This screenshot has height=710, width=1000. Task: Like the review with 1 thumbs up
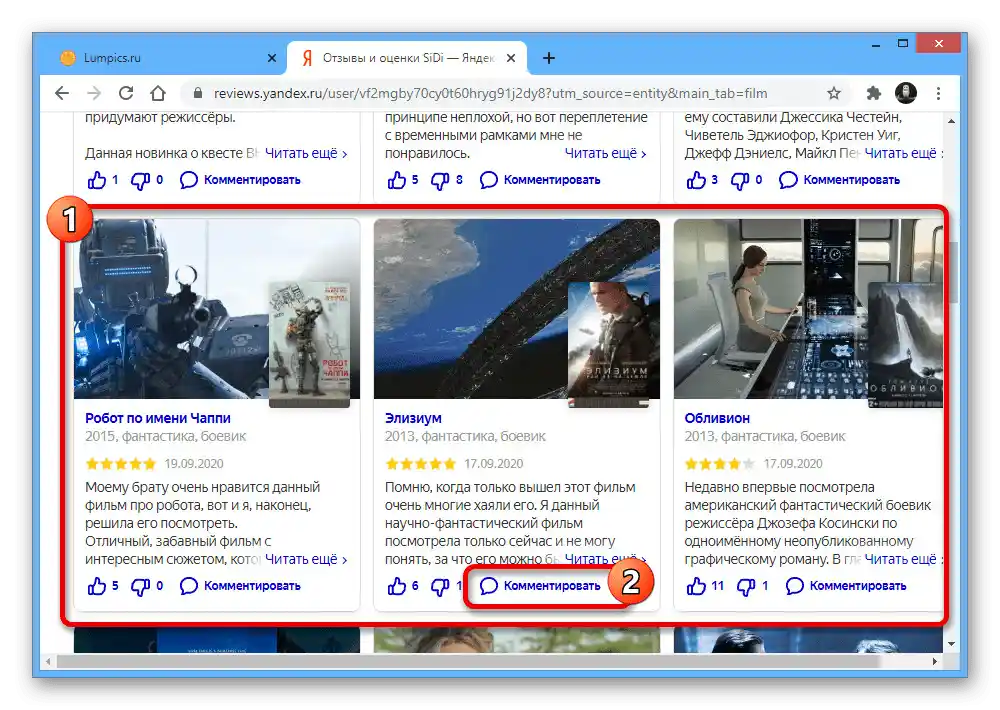click(96, 180)
